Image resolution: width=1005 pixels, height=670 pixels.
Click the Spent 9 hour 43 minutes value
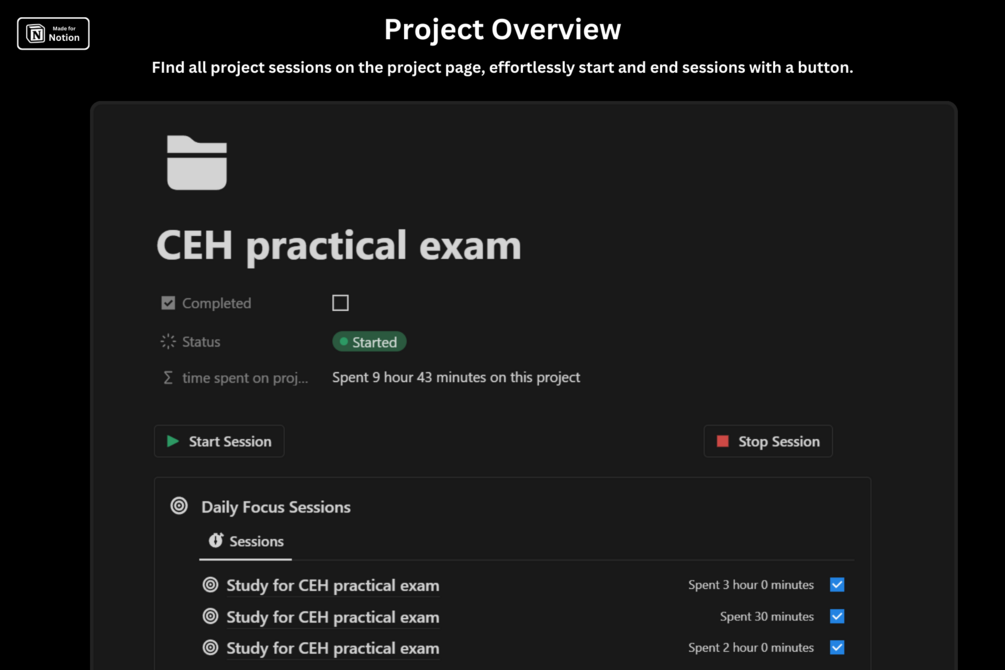click(456, 378)
